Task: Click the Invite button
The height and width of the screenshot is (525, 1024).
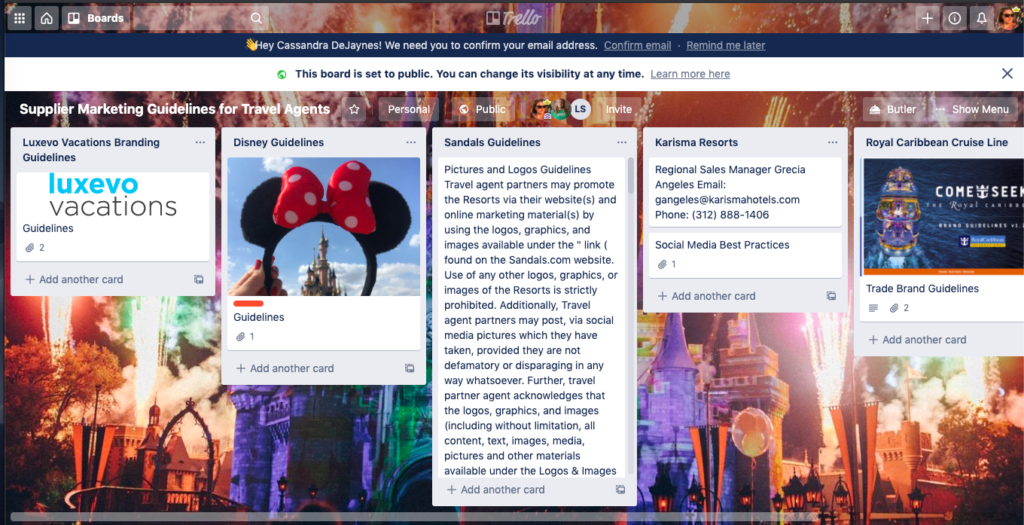Action: [x=618, y=109]
